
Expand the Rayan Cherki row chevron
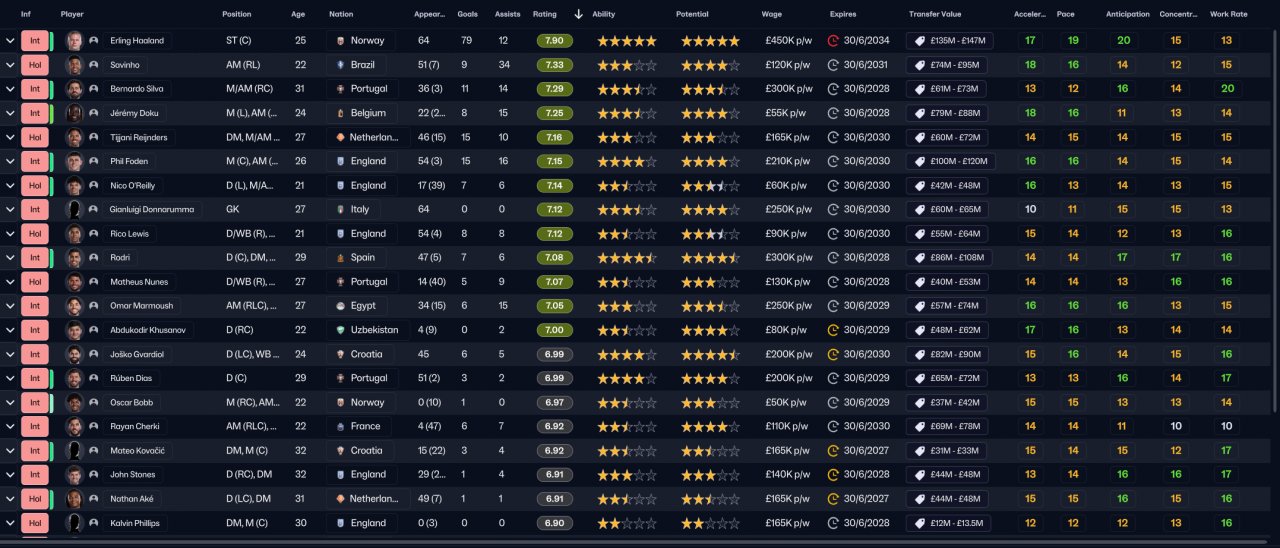(x=10, y=426)
